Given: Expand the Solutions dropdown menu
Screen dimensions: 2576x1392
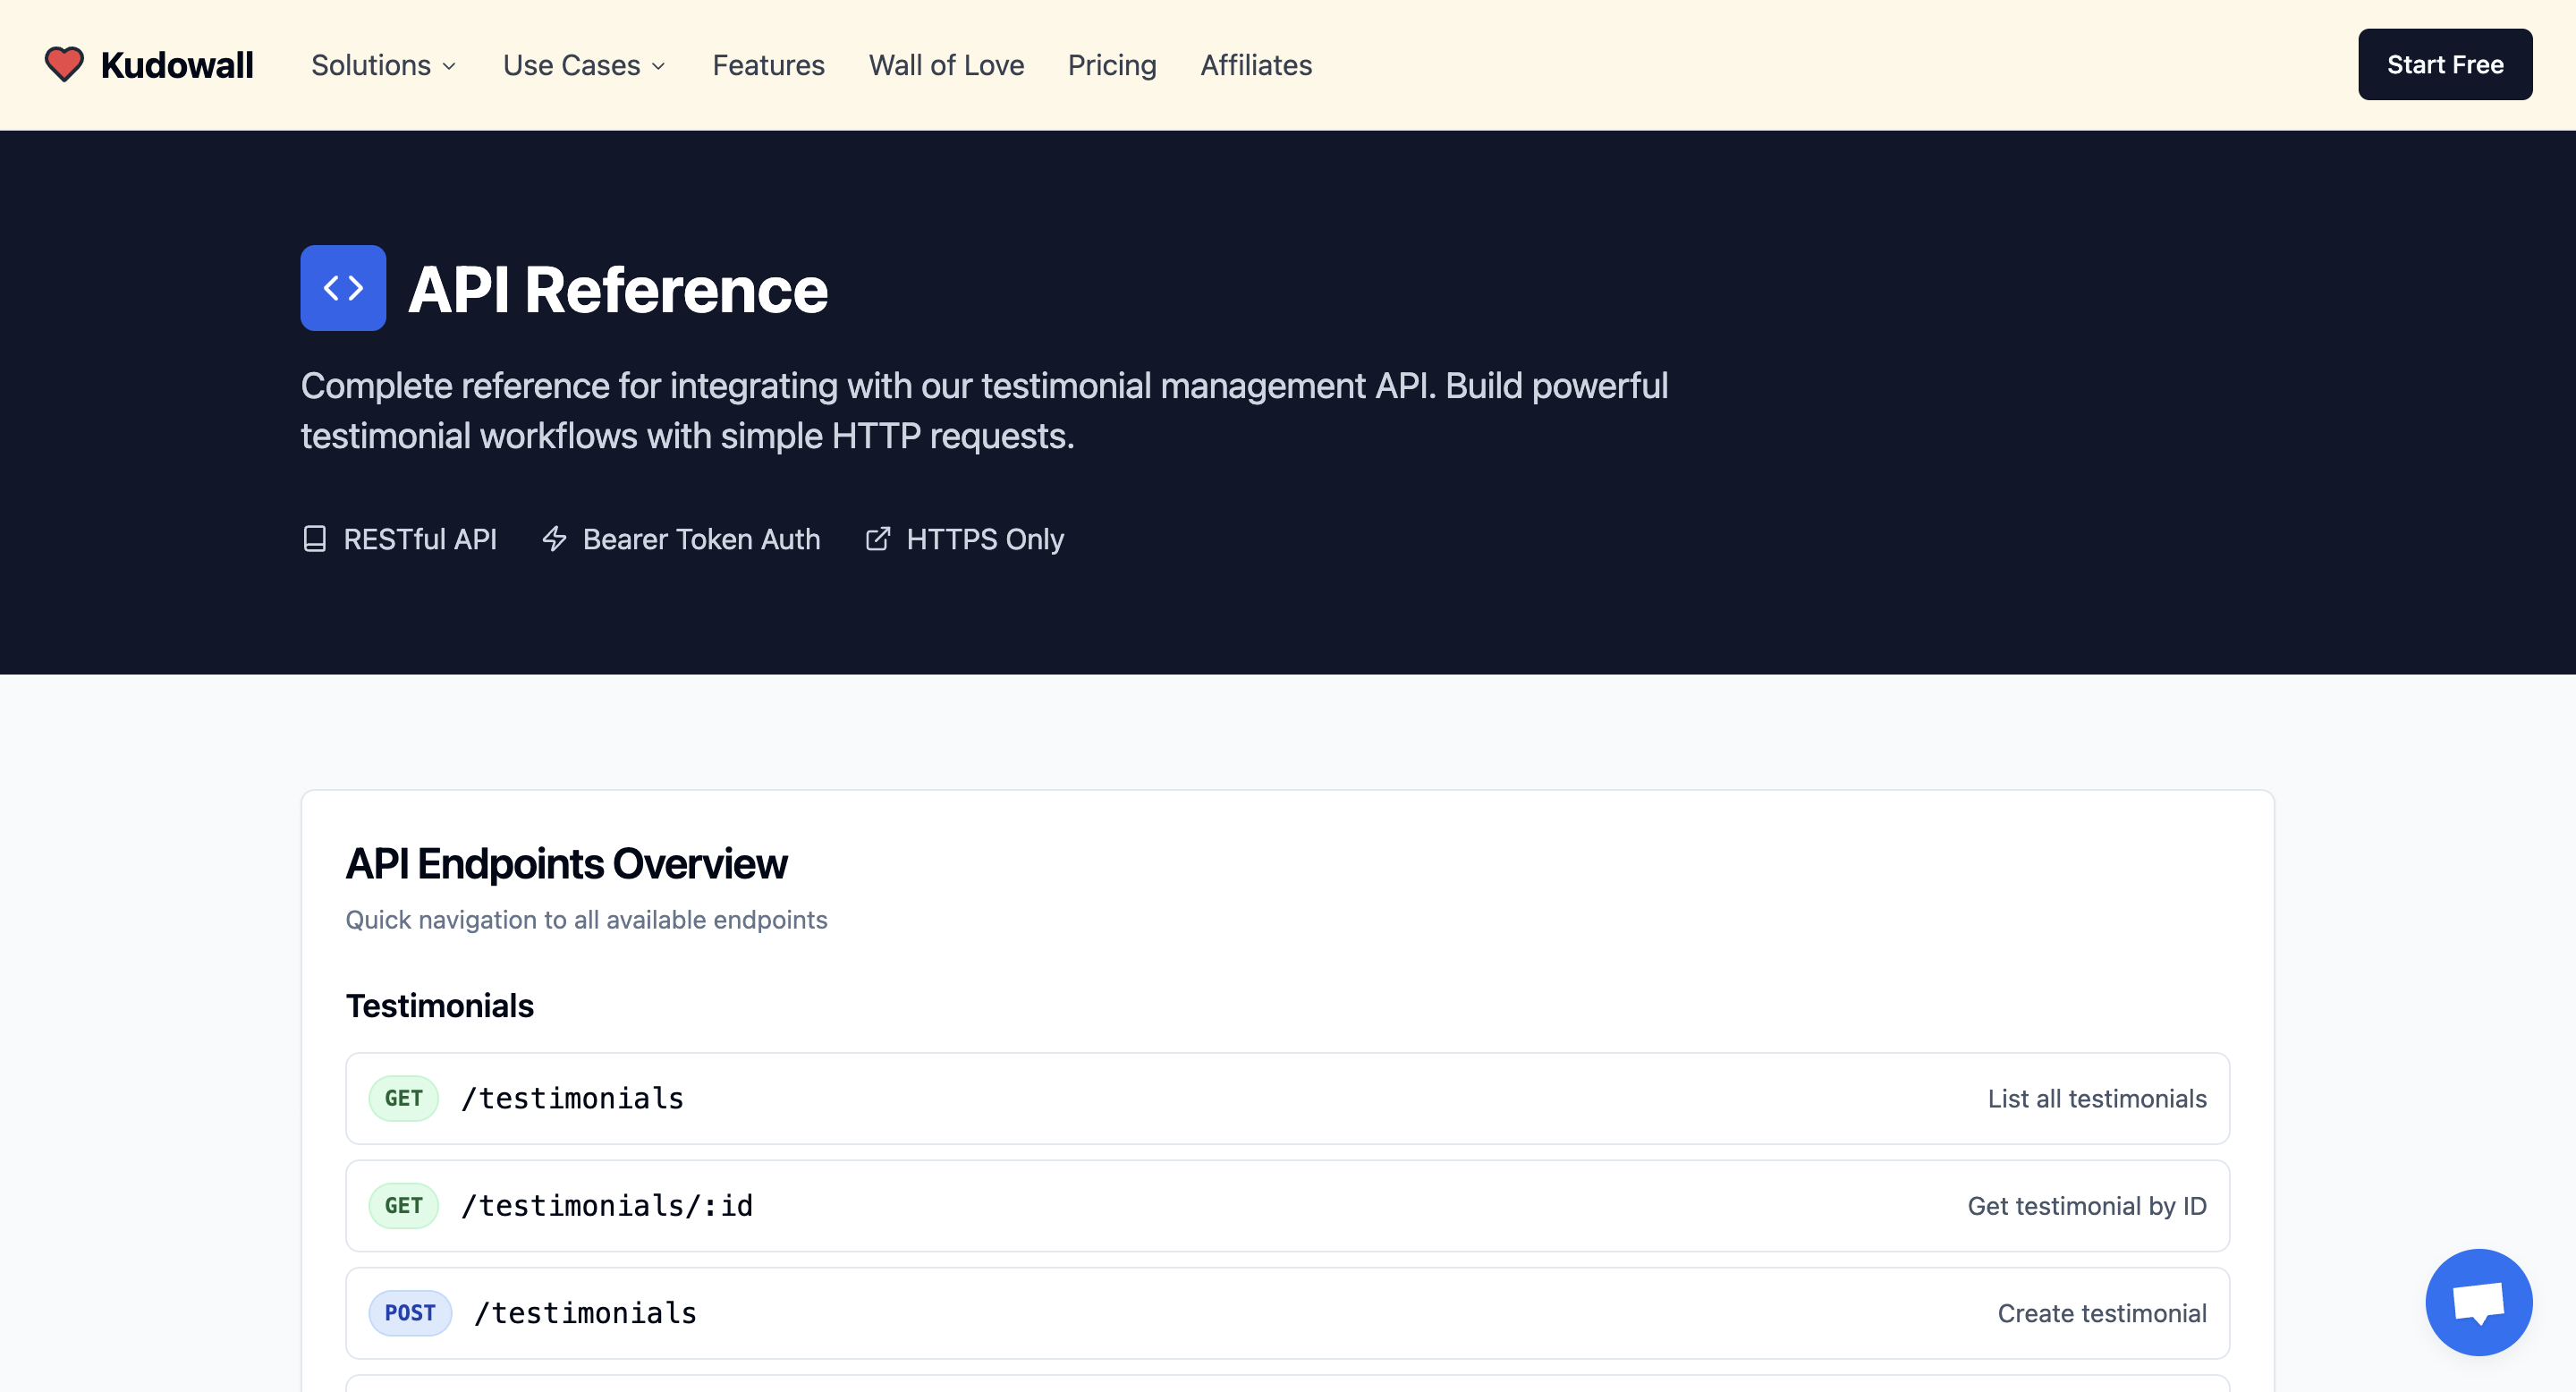Looking at the screenshot, I should click(x=384, y=65).
